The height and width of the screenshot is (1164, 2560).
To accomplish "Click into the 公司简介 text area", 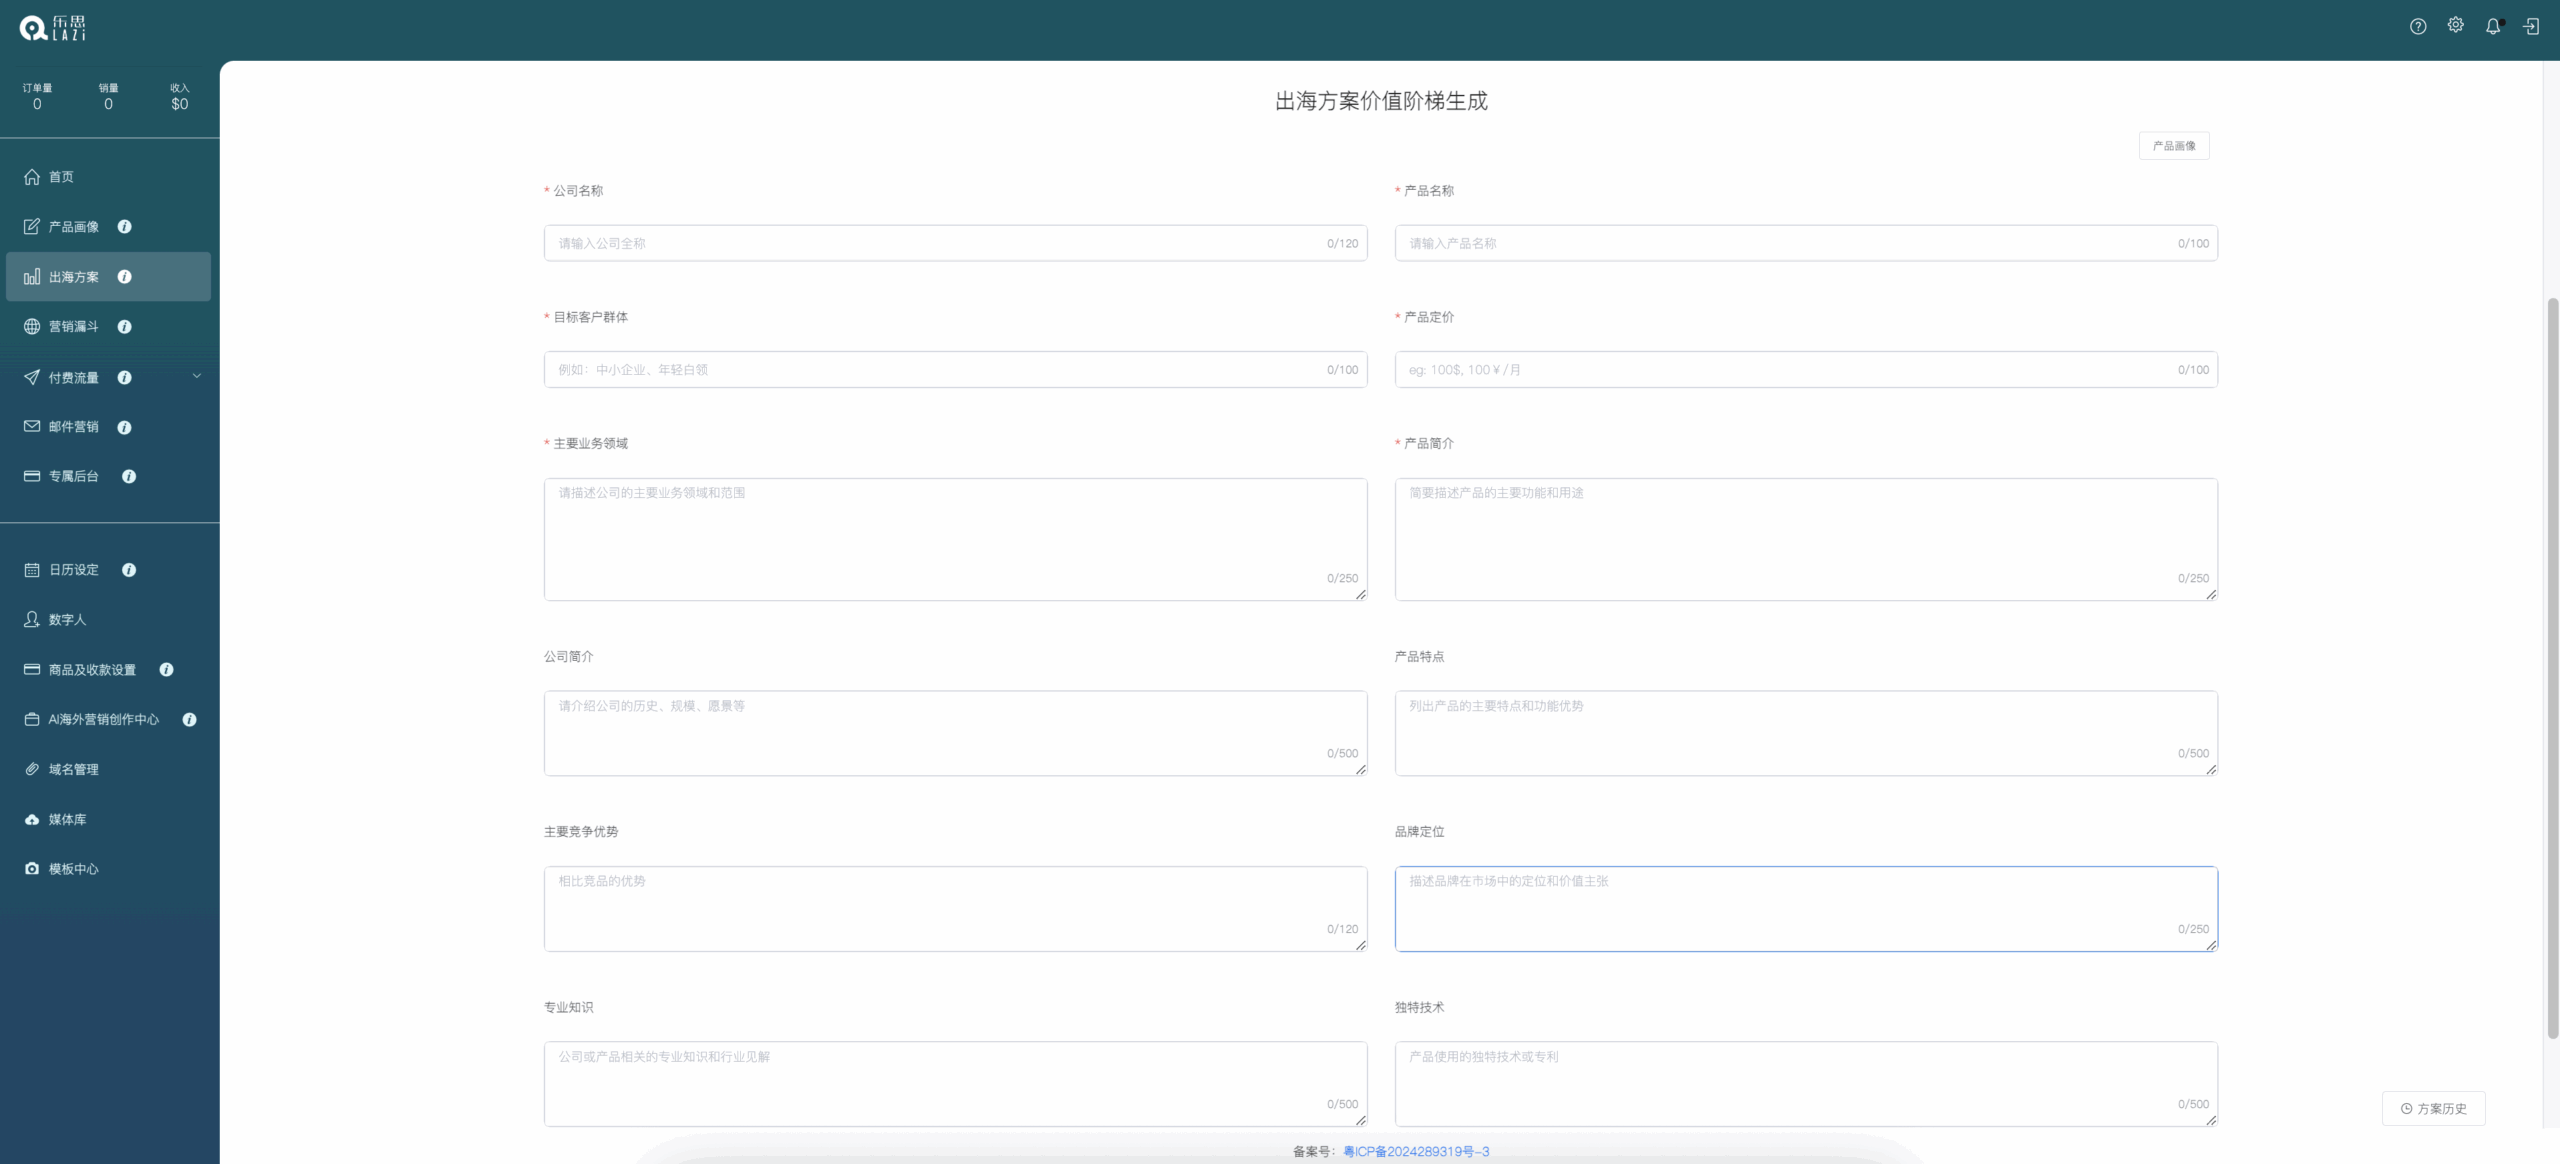I will (955, 733).
